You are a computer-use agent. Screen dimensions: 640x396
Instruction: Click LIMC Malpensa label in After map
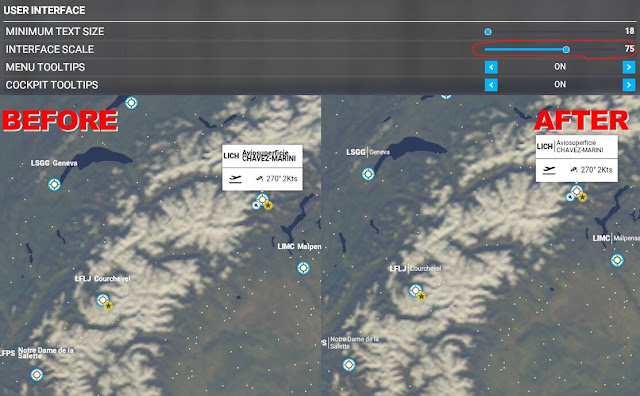tap(616, 238)
